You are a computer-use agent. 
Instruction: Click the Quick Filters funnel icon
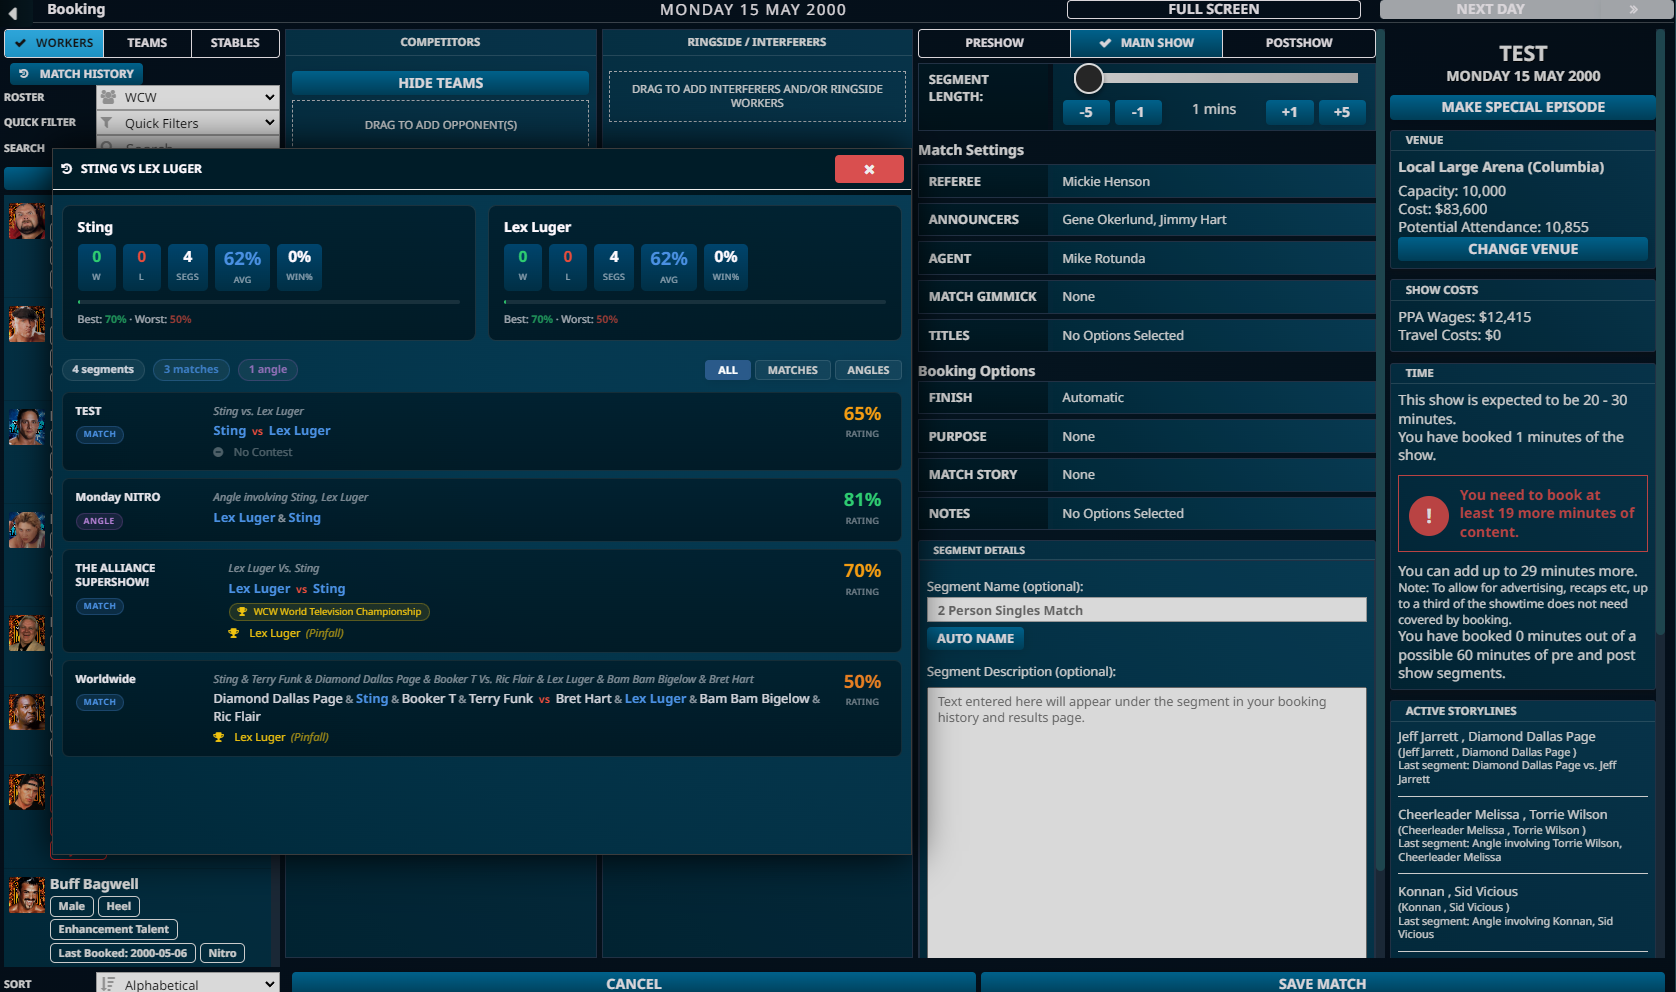[x=107, y=123]
